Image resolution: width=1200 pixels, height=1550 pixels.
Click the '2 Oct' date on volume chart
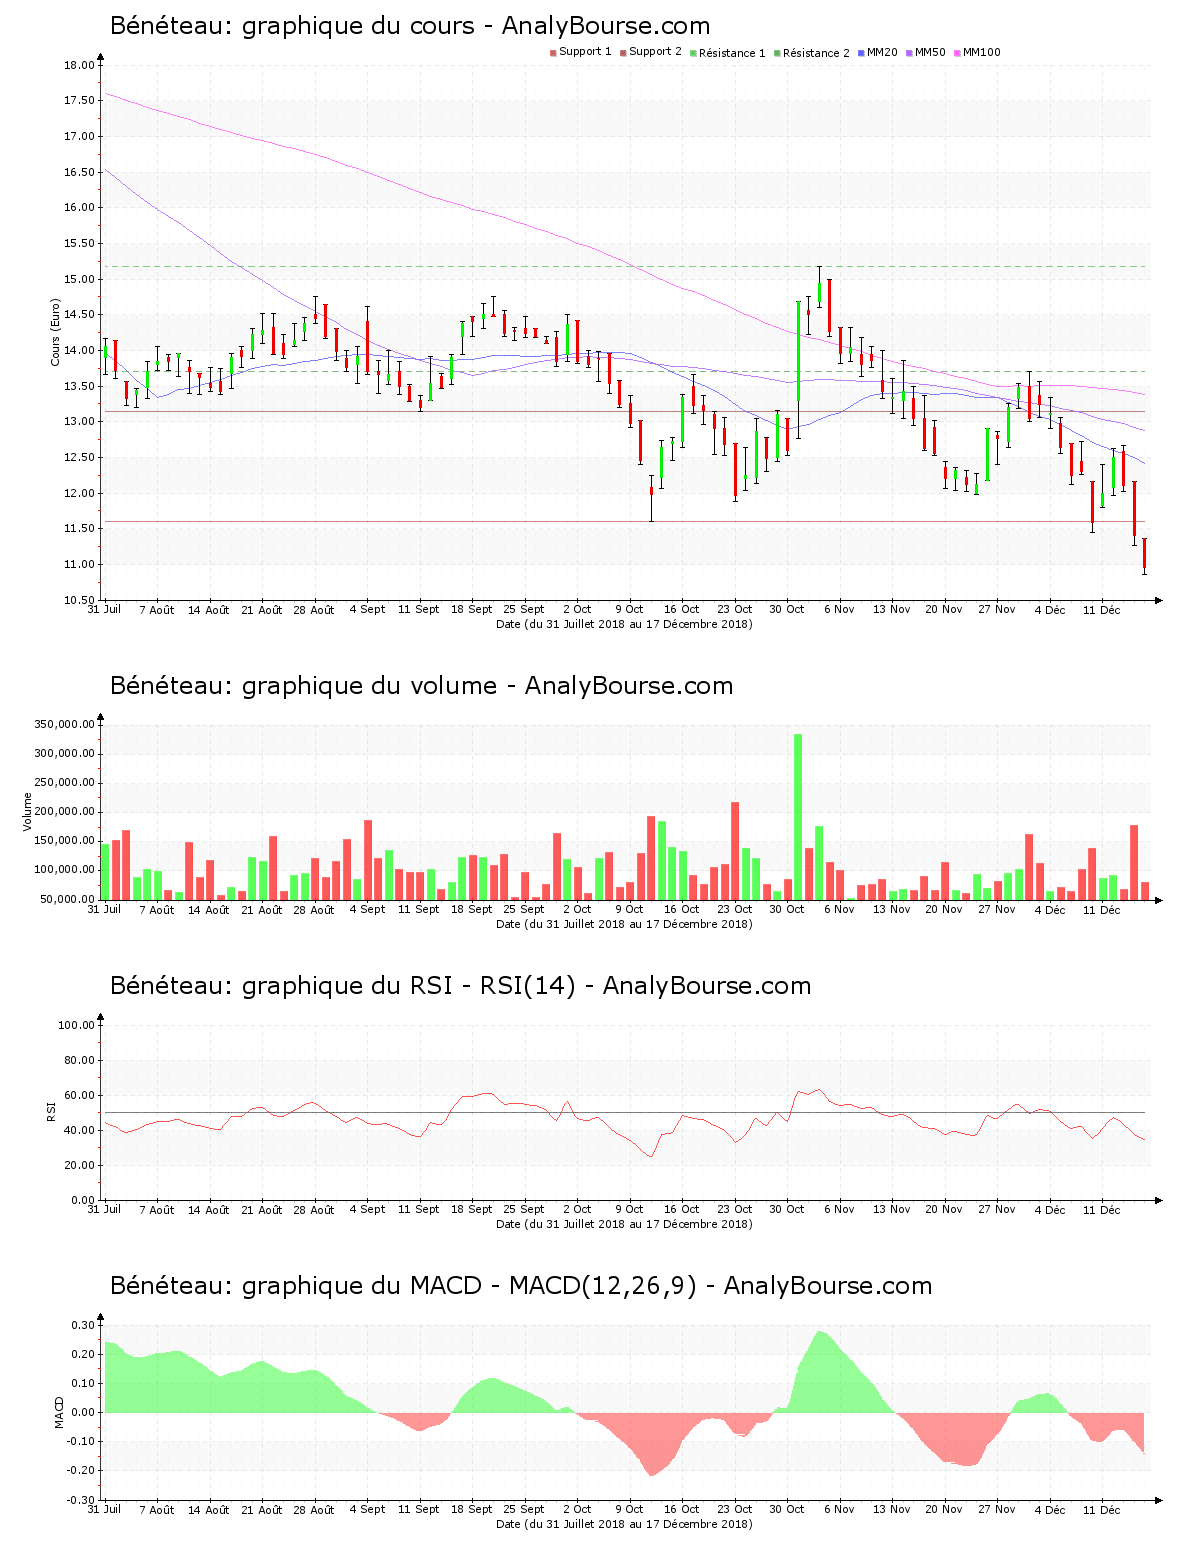[577, 909]
